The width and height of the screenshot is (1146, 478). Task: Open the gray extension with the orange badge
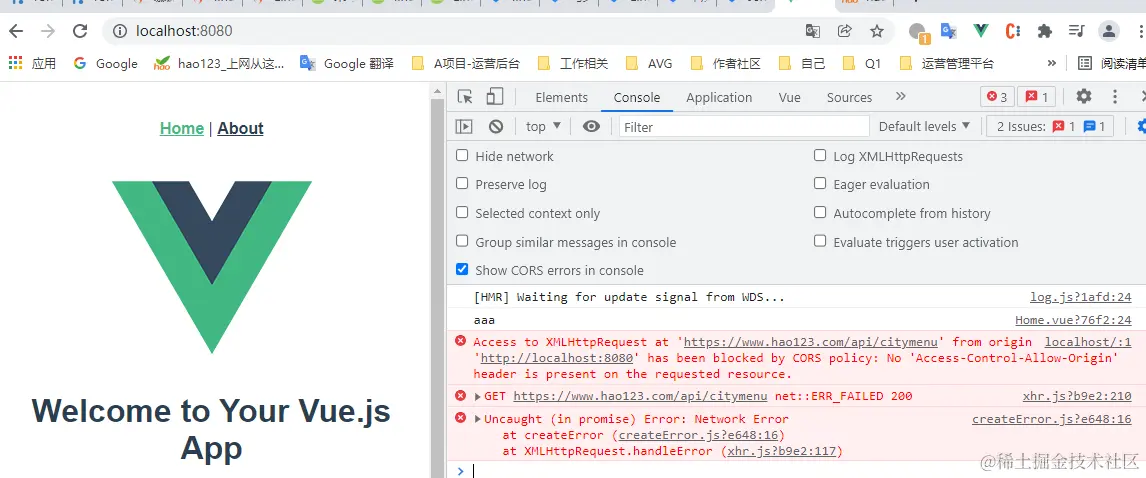[918, 31]
